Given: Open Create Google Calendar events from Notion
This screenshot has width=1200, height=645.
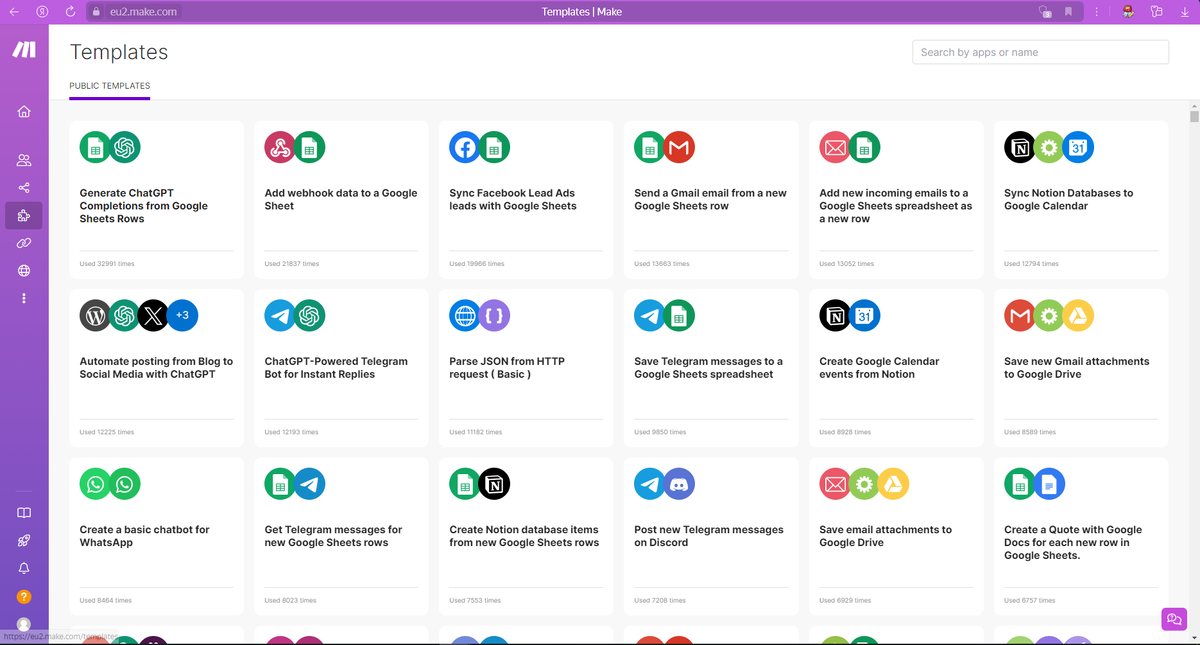Looking at the screenshot, I should click(896, 368).
